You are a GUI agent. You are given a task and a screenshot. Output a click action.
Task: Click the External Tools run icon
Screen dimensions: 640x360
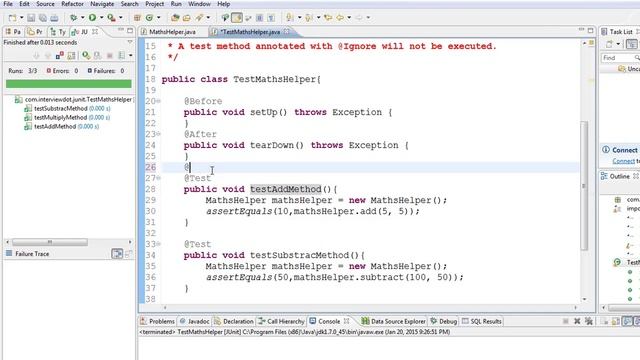coord(111,18)
